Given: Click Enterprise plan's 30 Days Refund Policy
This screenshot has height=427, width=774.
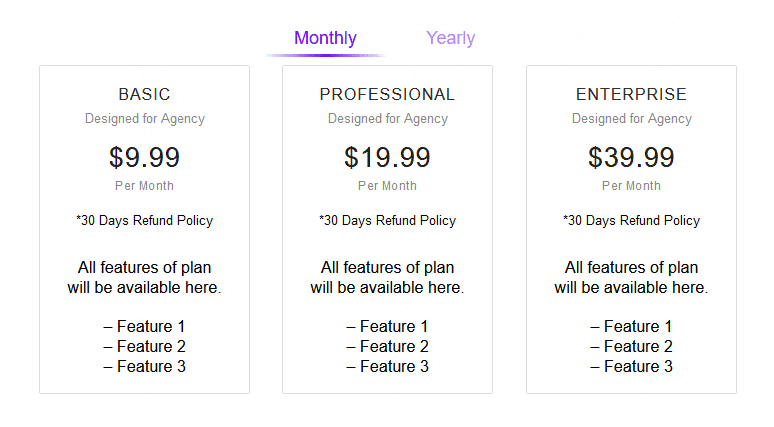Looking at the screenshot, I should 631,220.
